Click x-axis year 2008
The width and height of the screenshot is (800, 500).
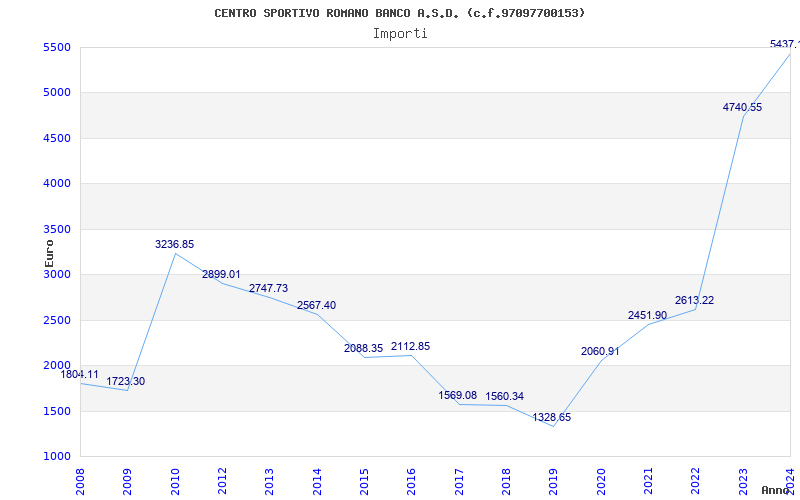tap(80, 482)
